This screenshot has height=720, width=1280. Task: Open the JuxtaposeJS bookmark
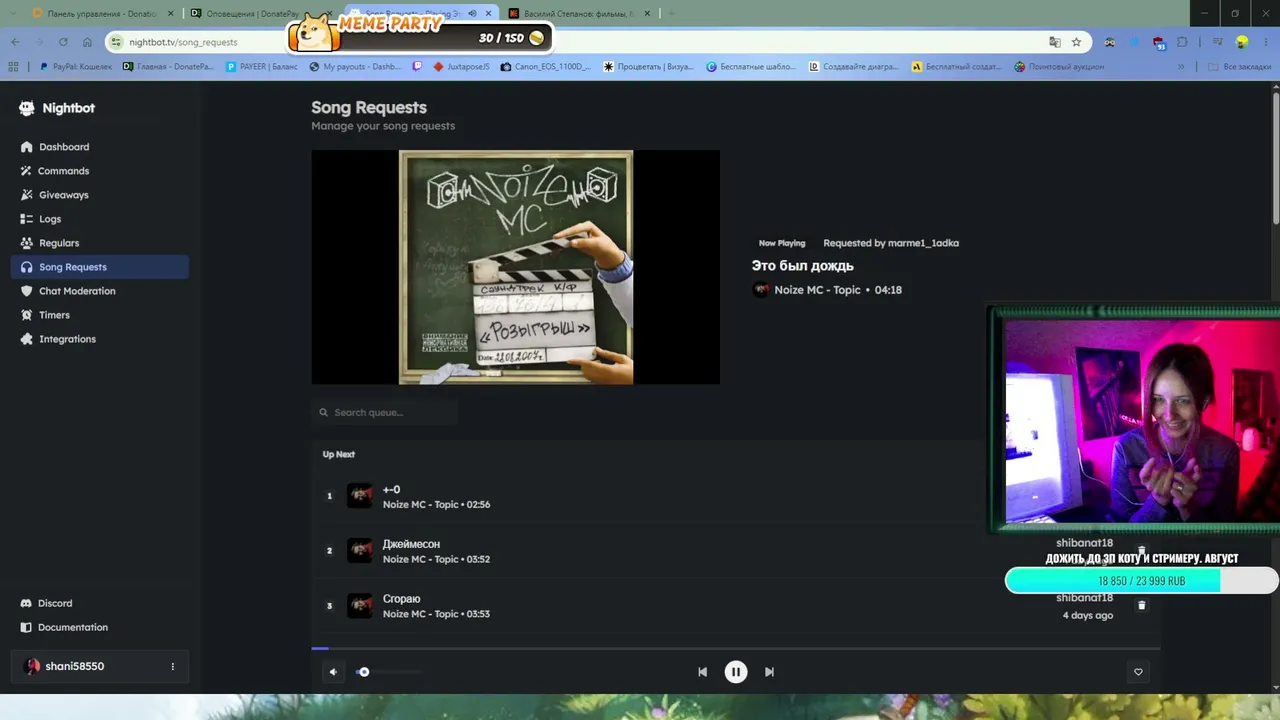(462, 67)
